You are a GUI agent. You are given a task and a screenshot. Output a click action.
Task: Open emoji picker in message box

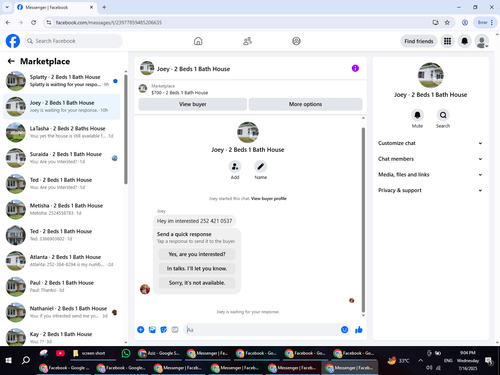(345, 330)
